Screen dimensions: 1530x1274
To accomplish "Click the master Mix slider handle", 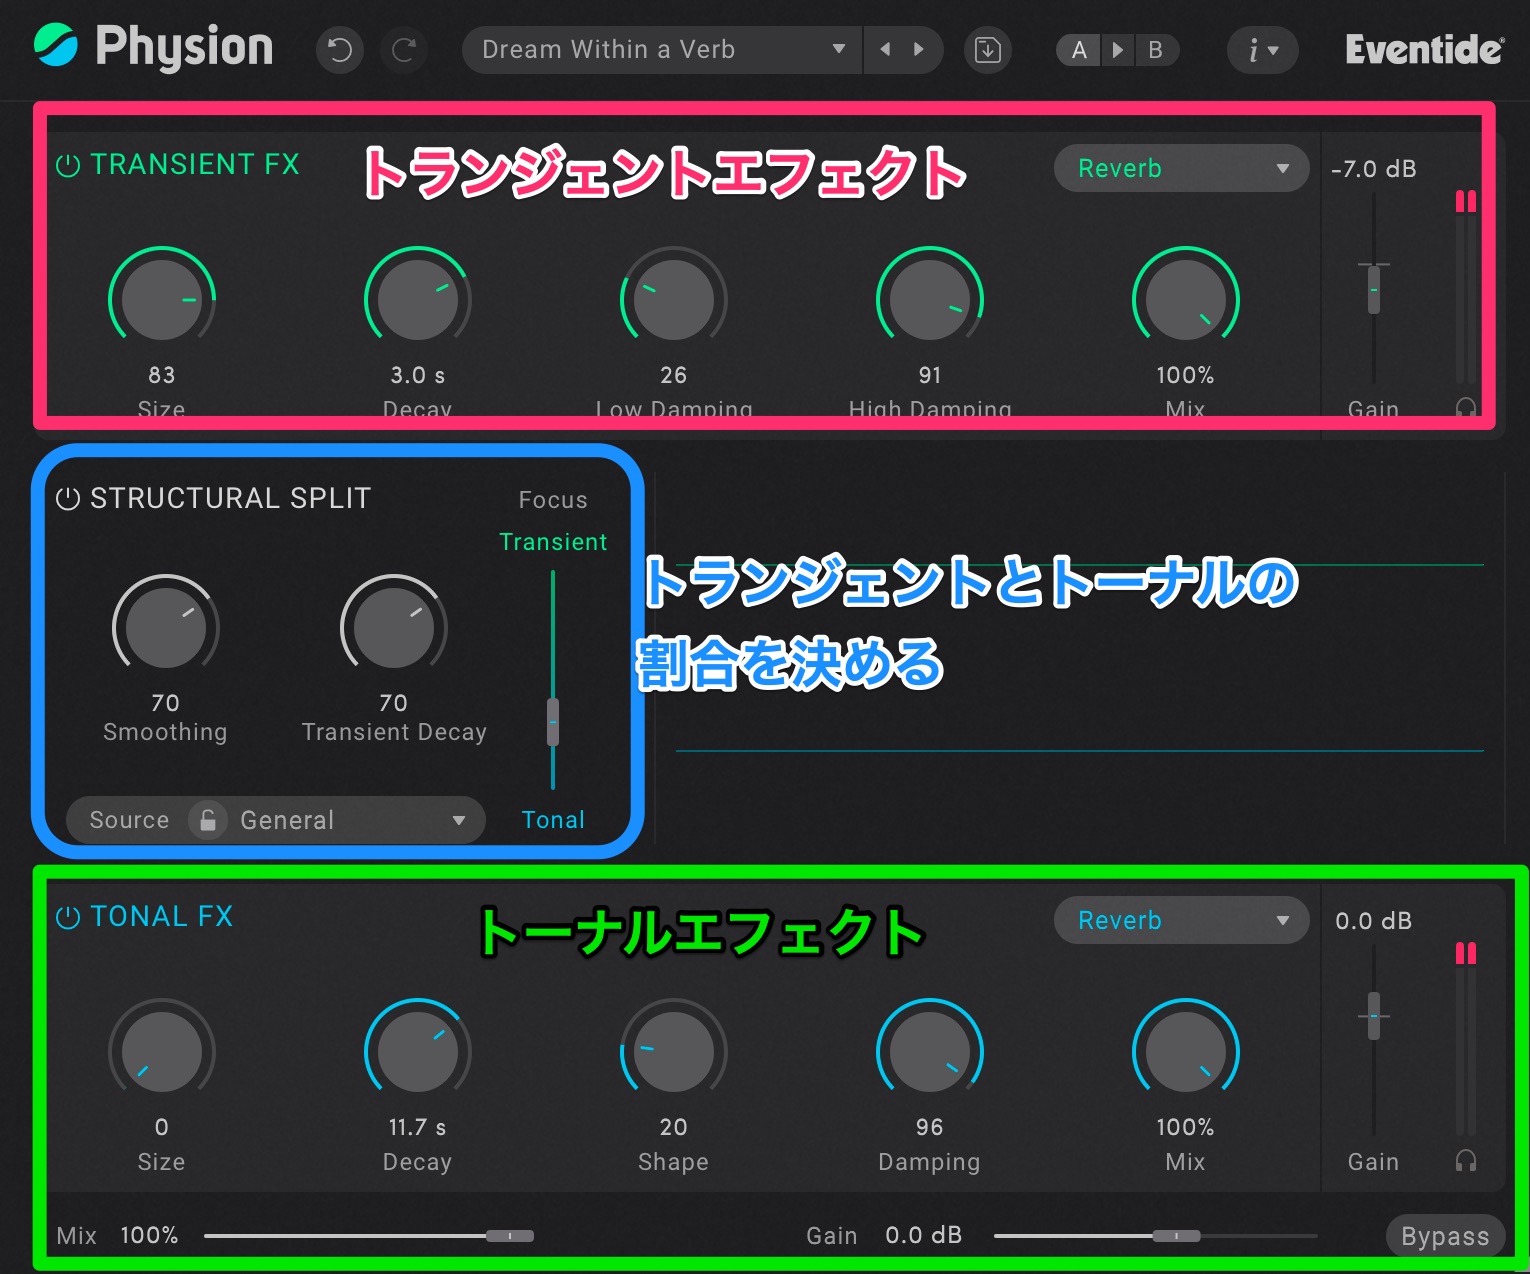I will [510, 1236].
